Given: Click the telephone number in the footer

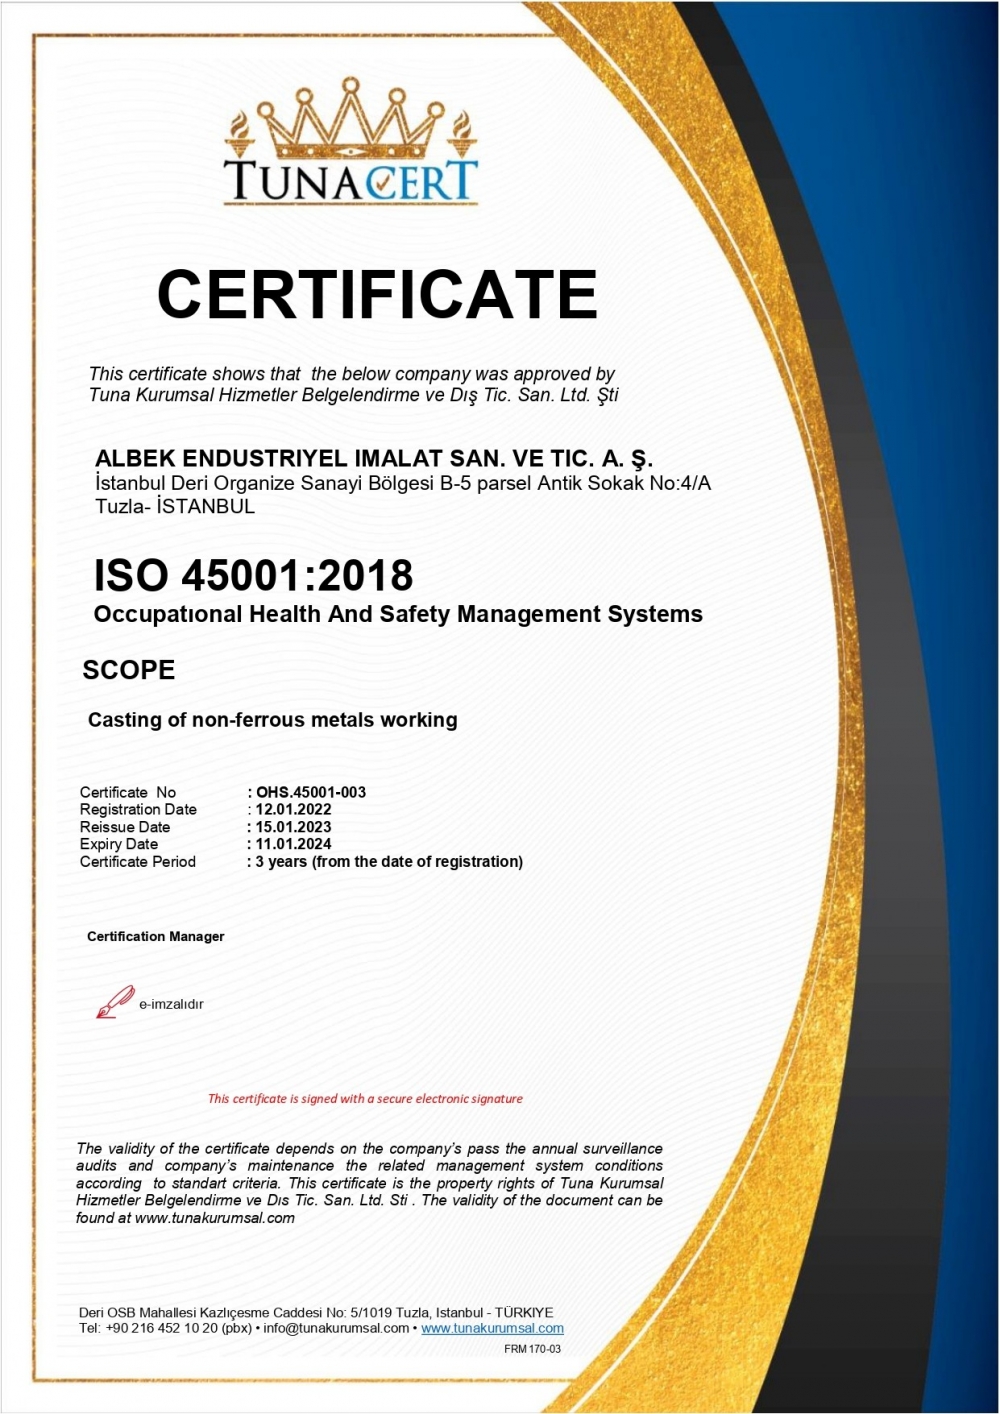Looking at the screenshot, I should pyautogui.click(x=164, y=1328).
